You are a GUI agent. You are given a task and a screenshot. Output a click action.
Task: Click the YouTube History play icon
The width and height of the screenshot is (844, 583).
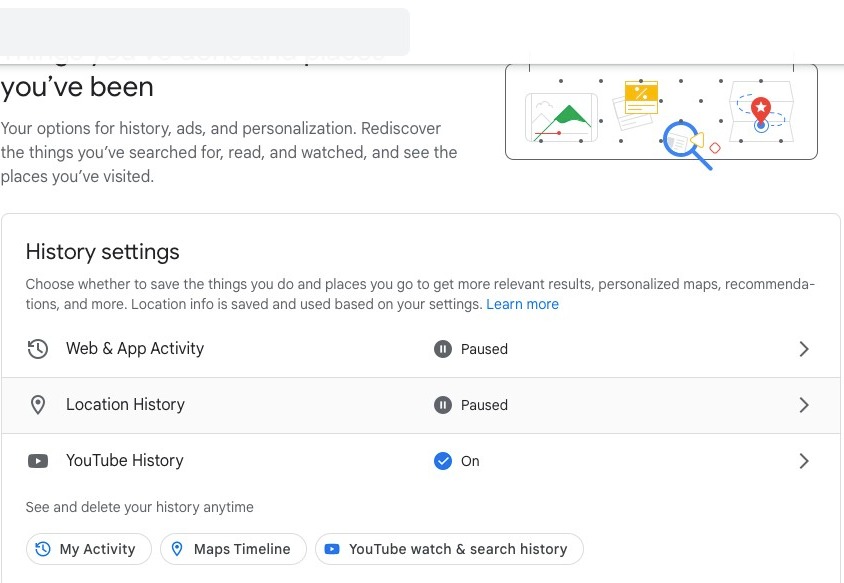tap(38, 461)
